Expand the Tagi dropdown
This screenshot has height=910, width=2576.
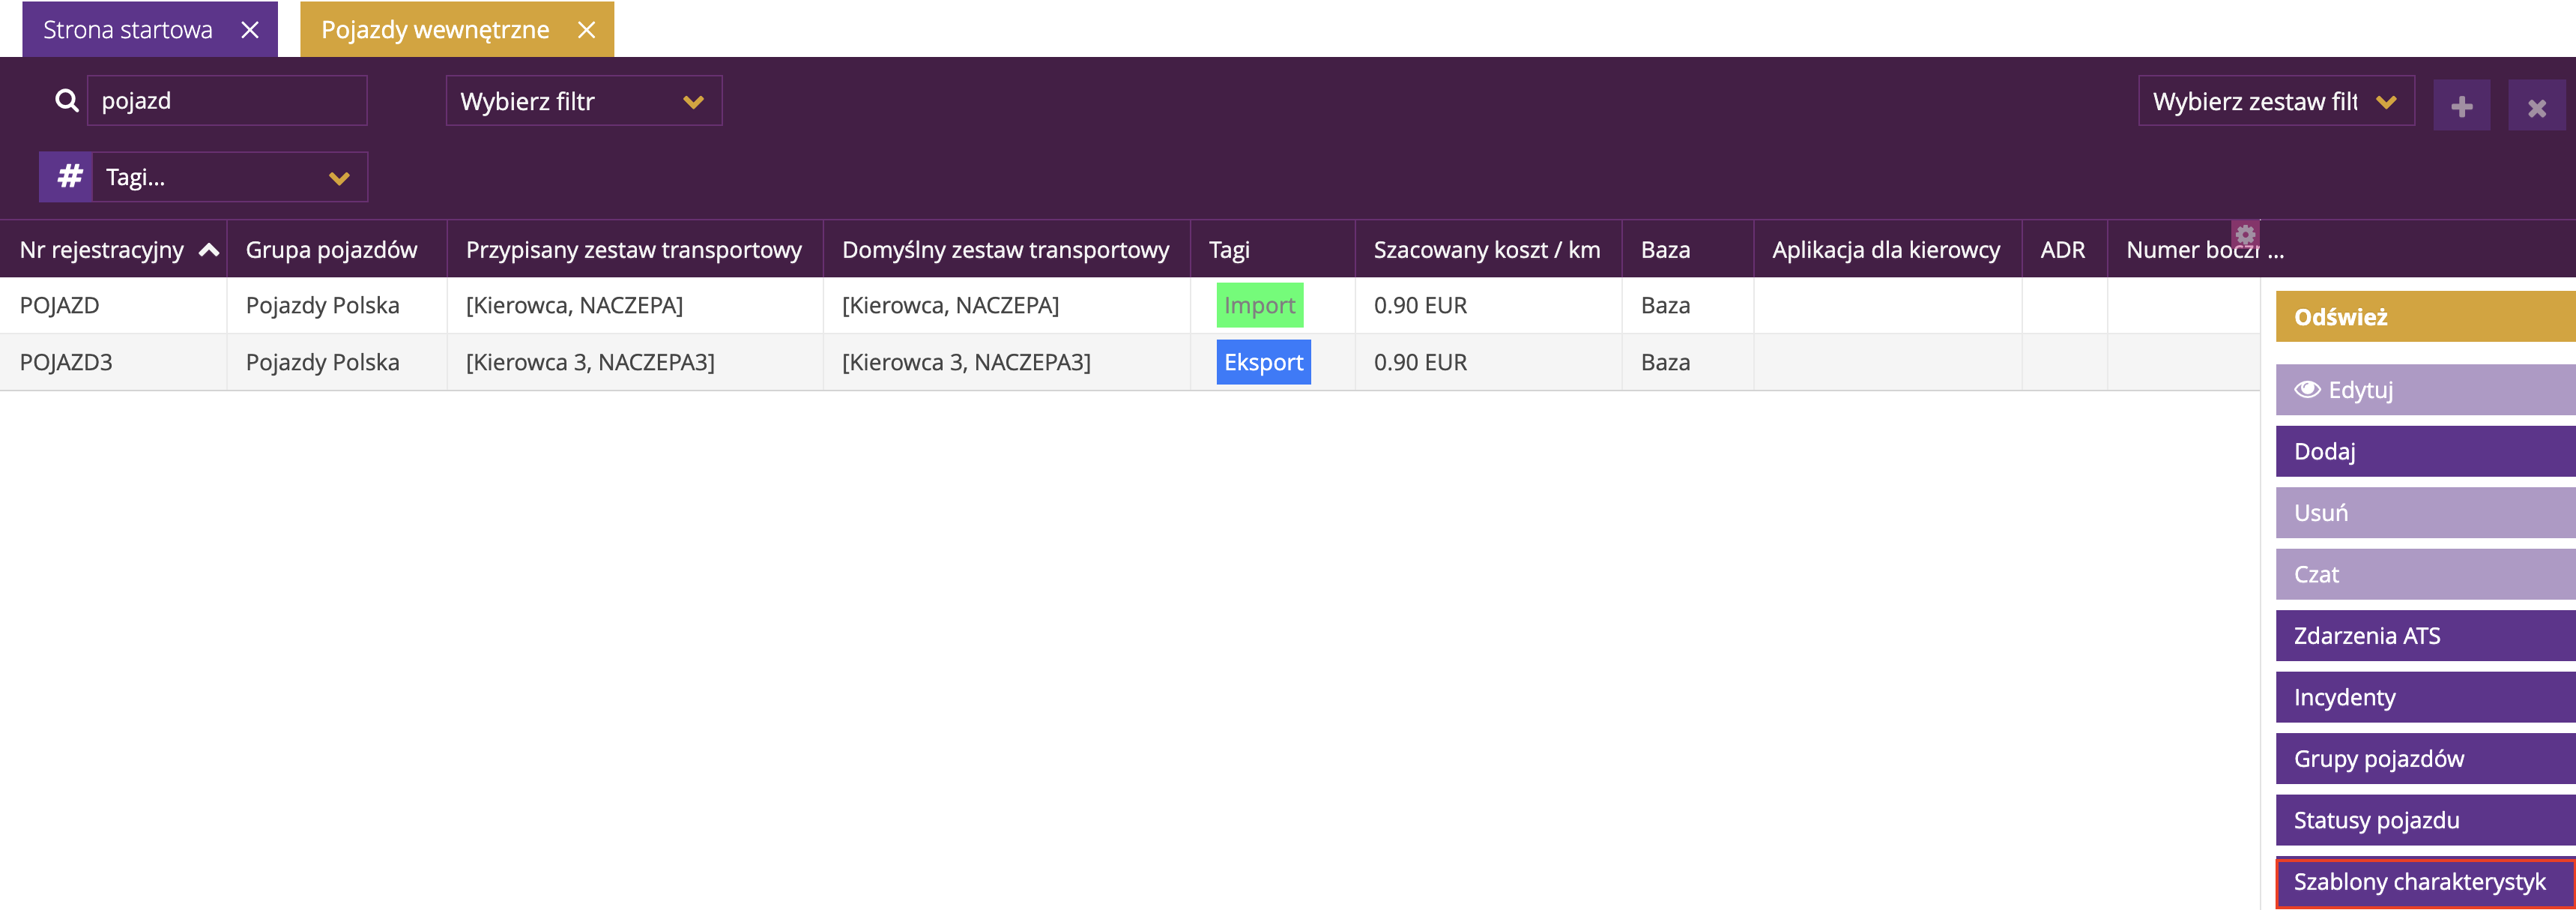click(230, 177)
